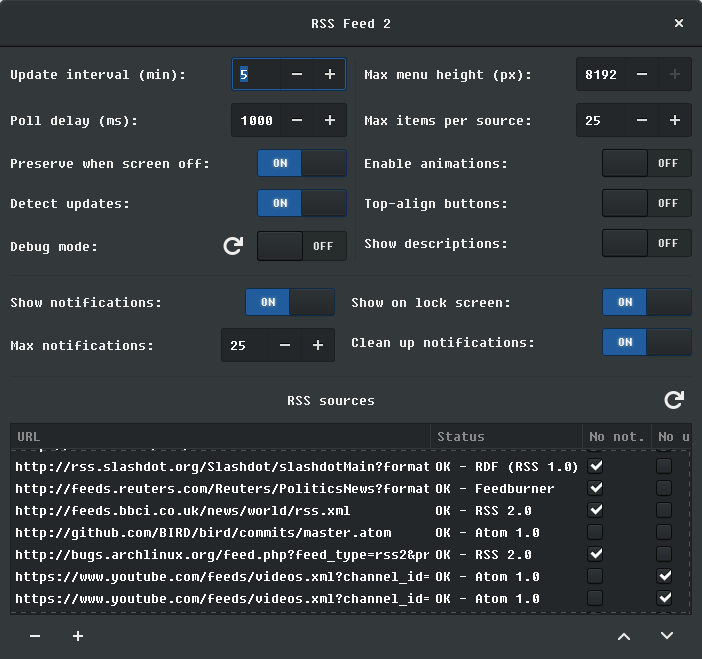Decrease the update interval value
The width and height of the screenshot is (702, 659).
click(x=297, y=74)
